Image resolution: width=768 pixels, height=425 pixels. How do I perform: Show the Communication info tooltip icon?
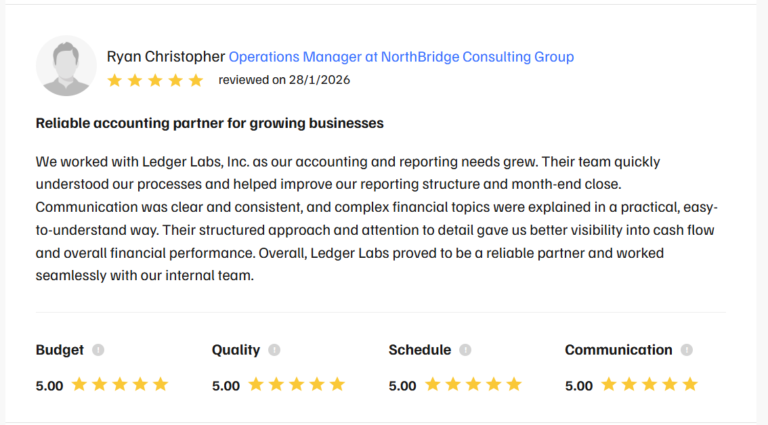pos(687,350)
